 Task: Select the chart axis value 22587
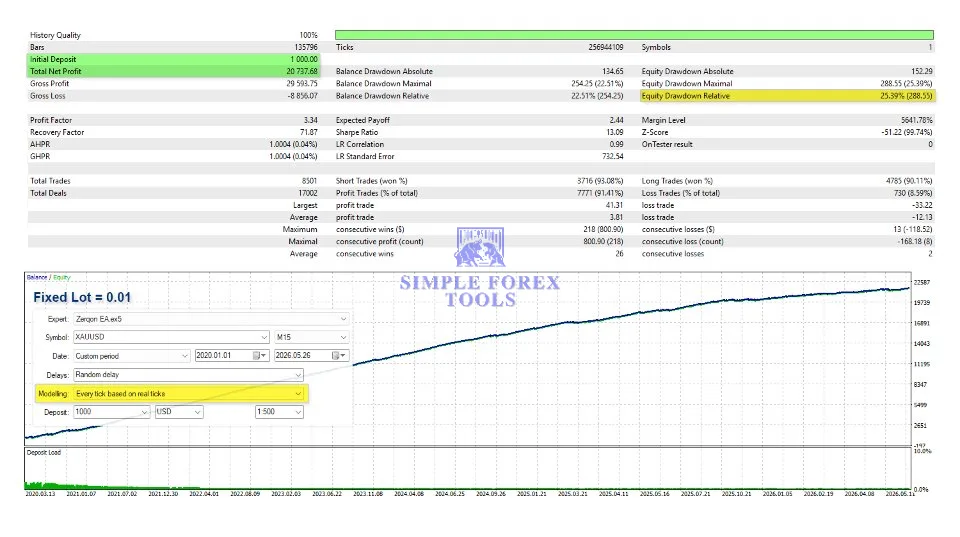tap(921, 283)
